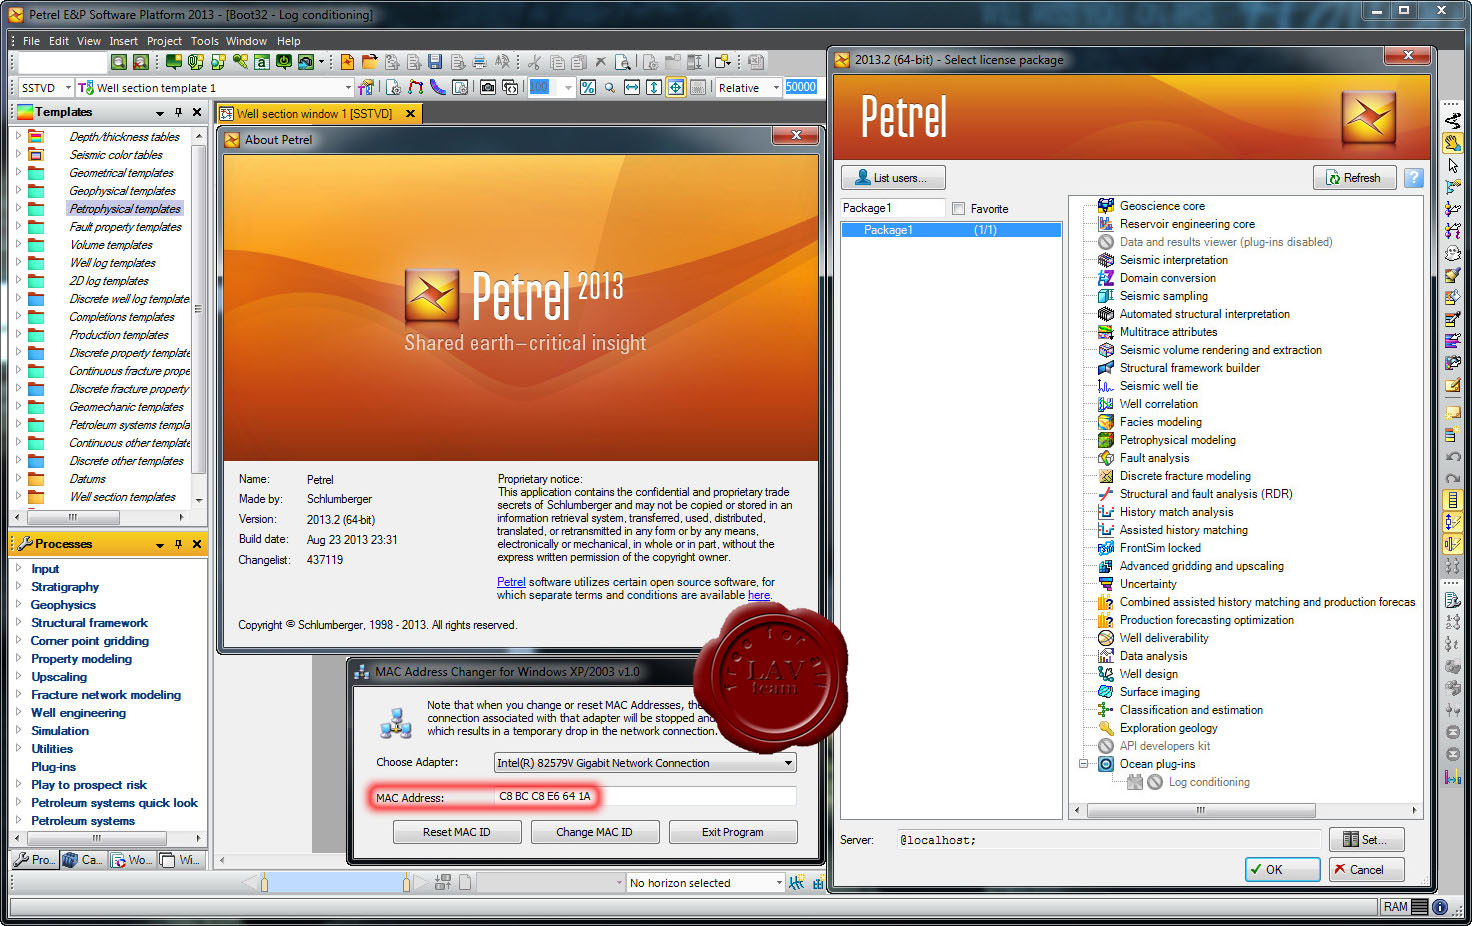This screenshot has width=1472, height=926.
Task: Click the Uncertainty module icon
Action: (1106, 584)
